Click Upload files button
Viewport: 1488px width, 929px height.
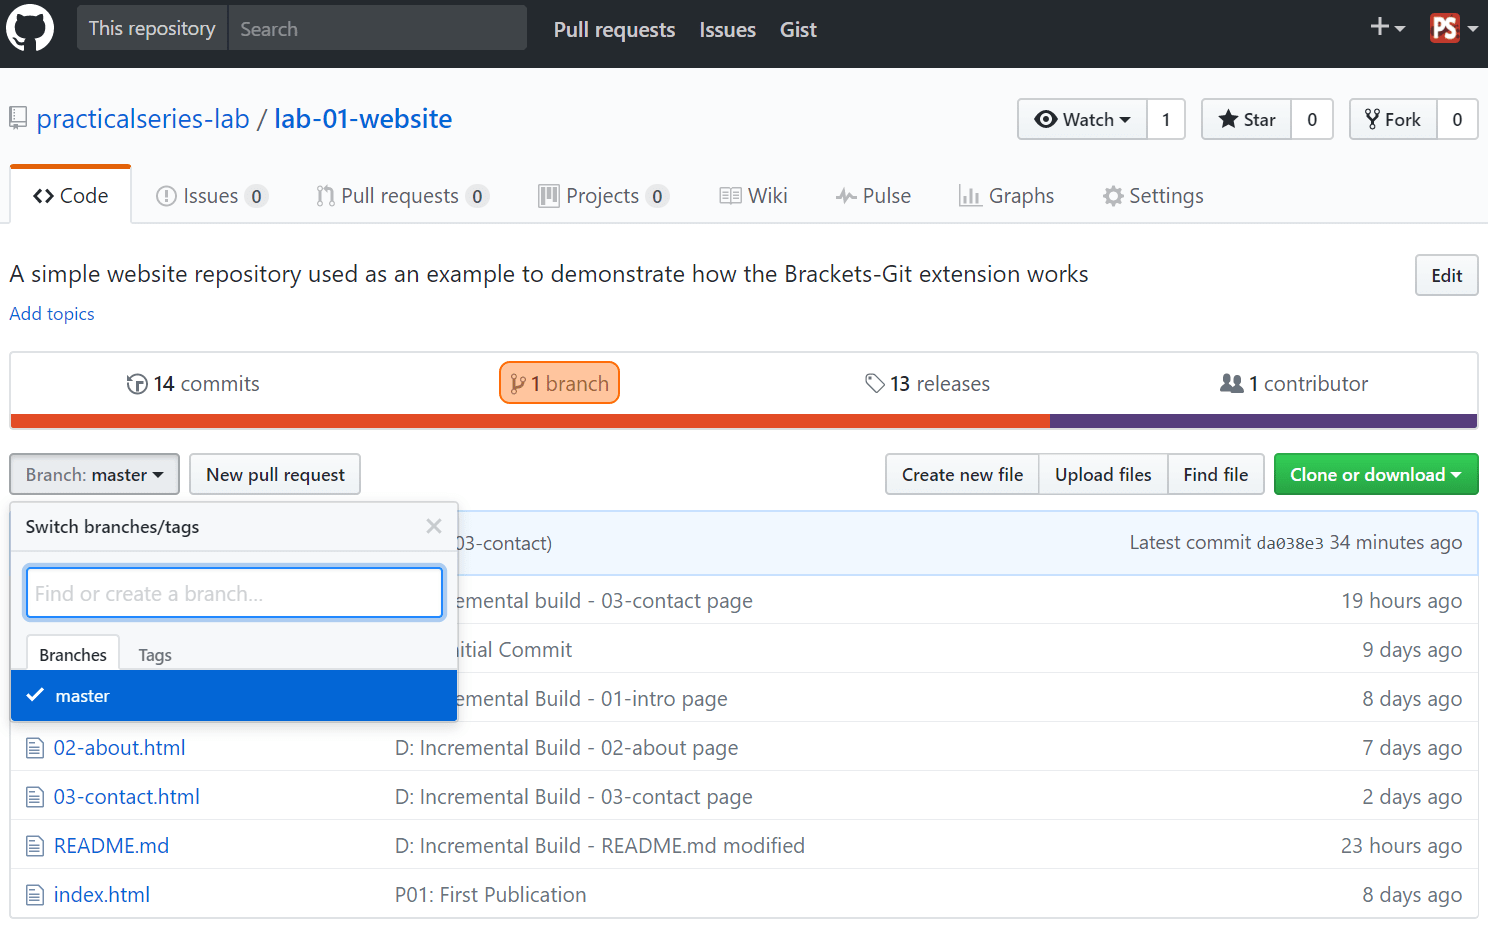(x=1103, y=474)
